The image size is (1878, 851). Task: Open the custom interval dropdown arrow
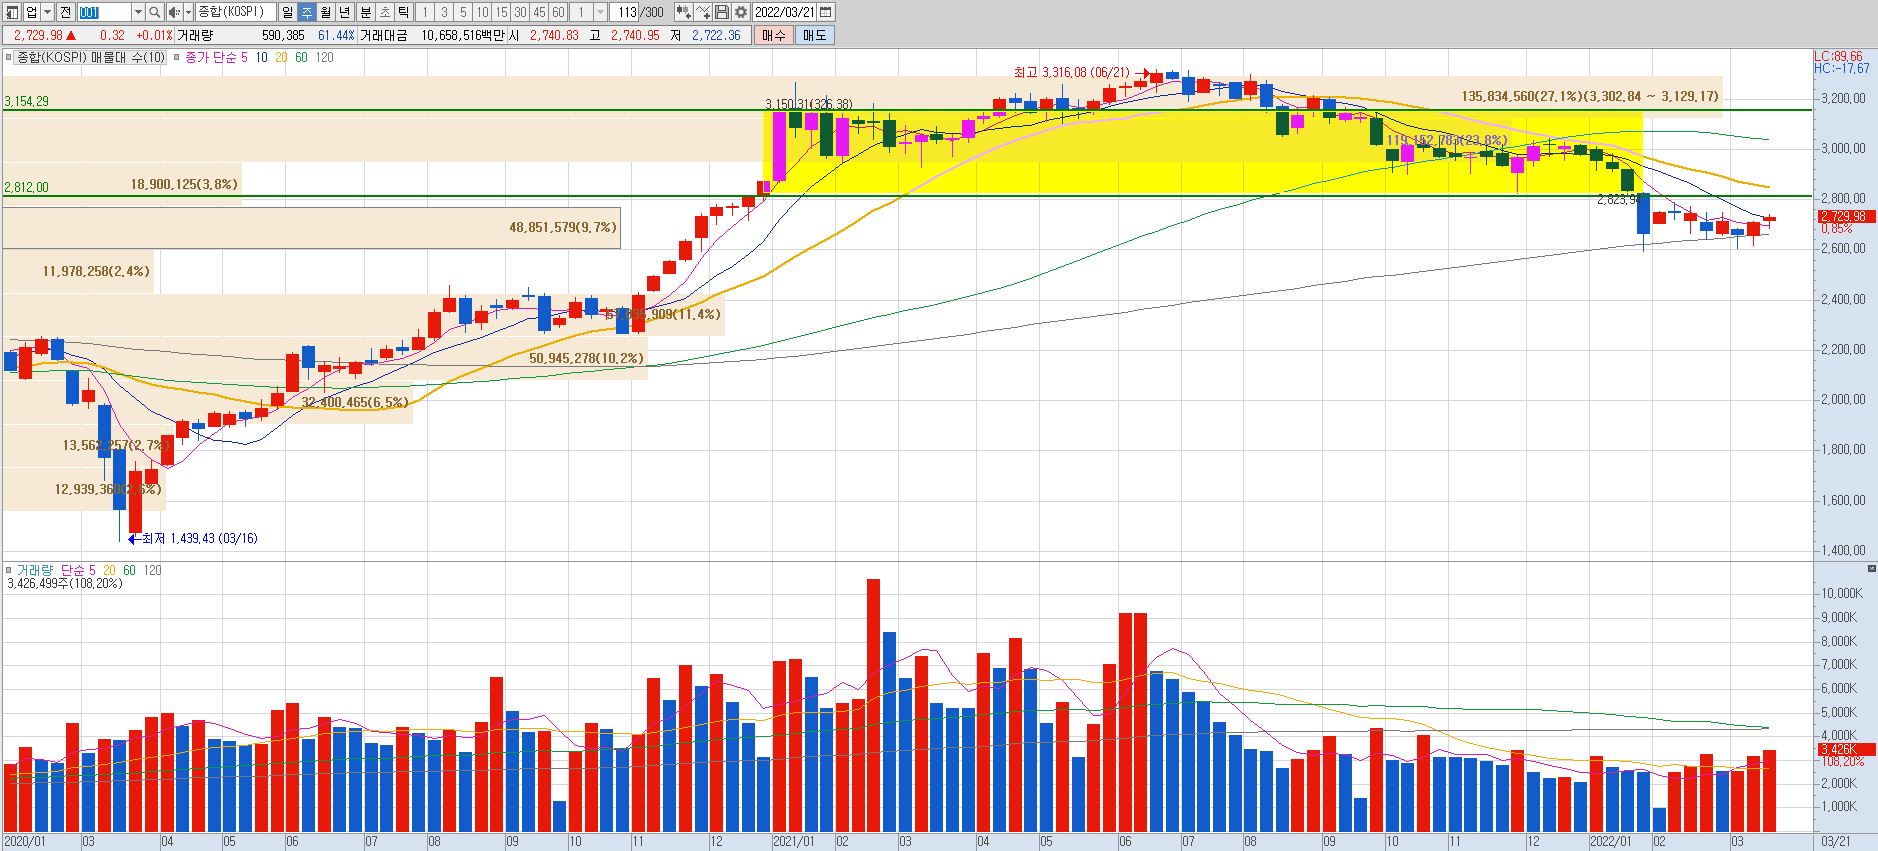(x=600, y=12)
